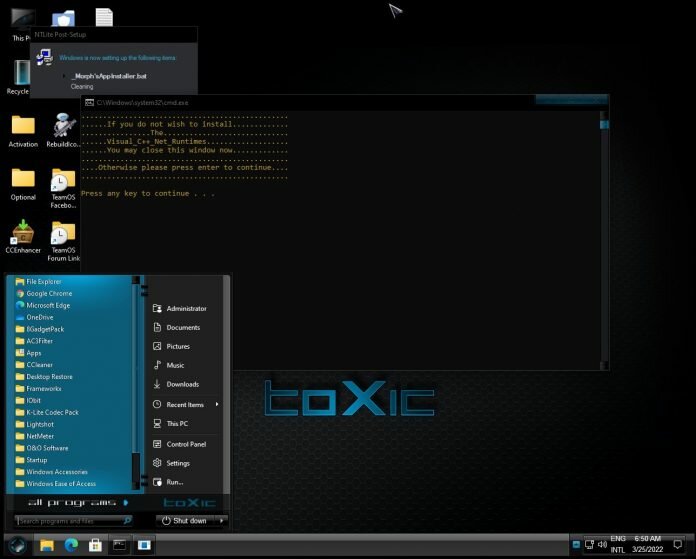The image size is (696, 559).
Task: Open File Explorer in start menu list
Action: (x=38, y=281)
